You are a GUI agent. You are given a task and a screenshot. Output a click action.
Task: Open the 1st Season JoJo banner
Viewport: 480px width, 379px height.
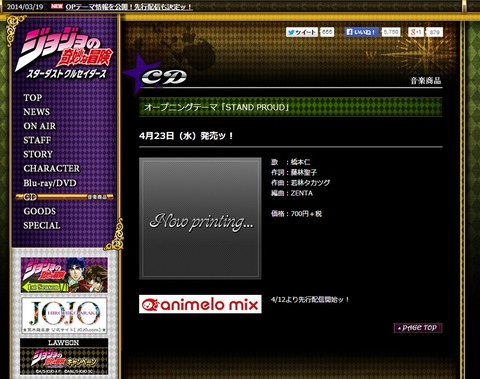(x=64, y=275)
